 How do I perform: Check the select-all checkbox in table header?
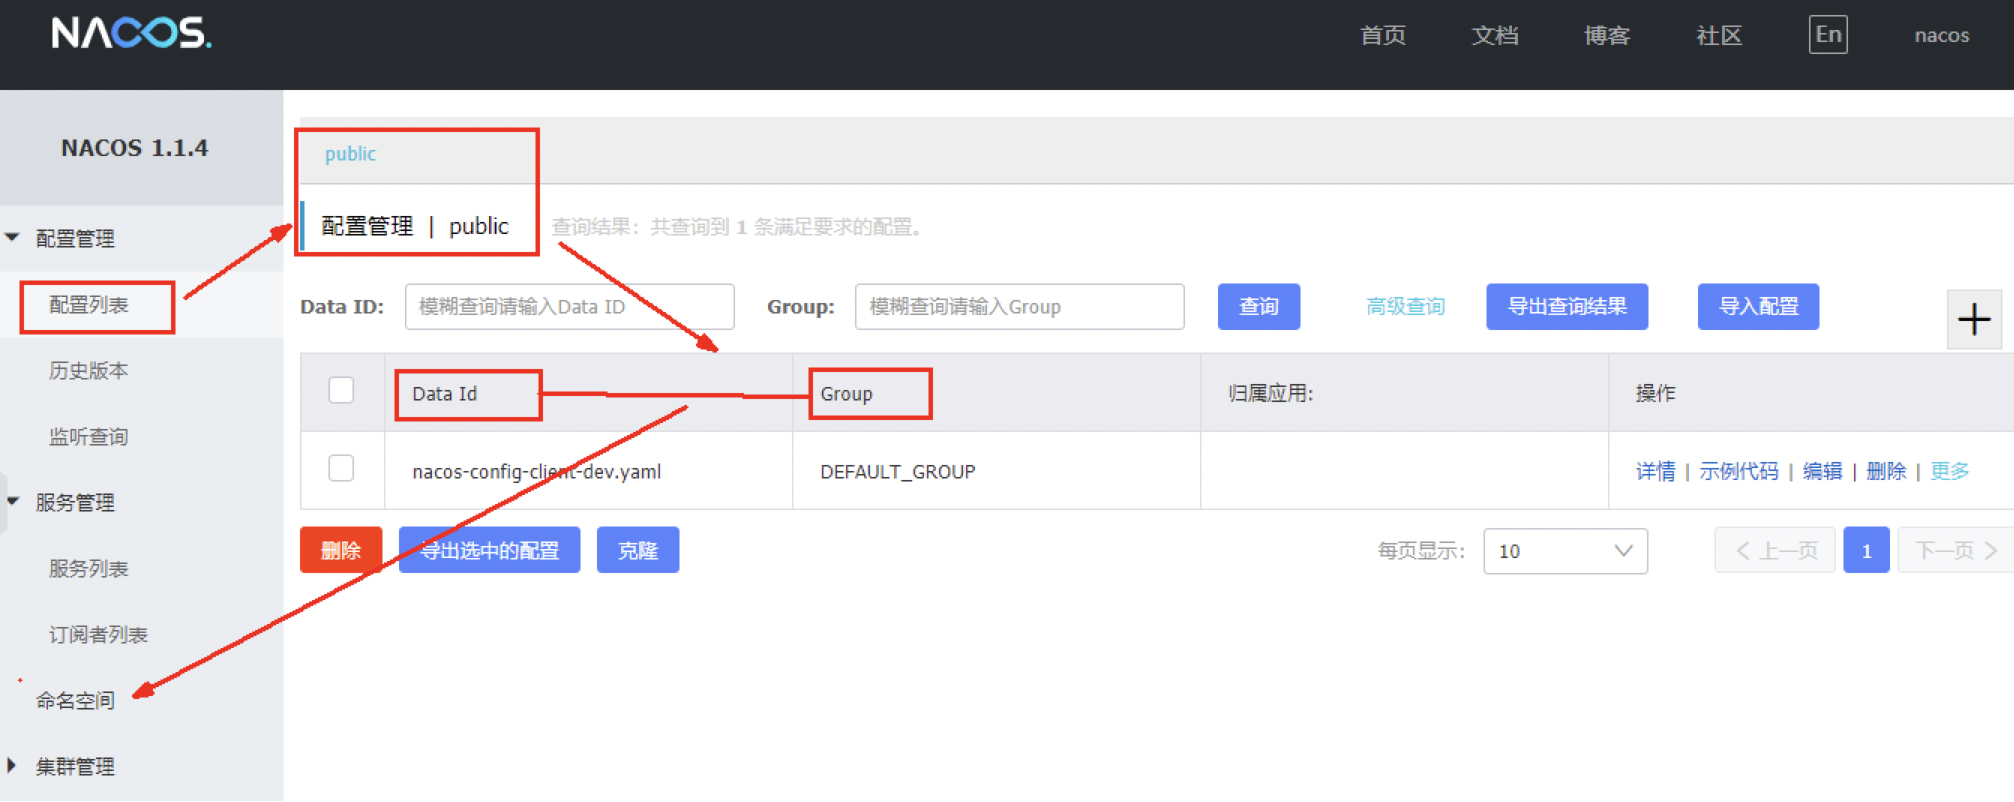click(x=341, y=390)
